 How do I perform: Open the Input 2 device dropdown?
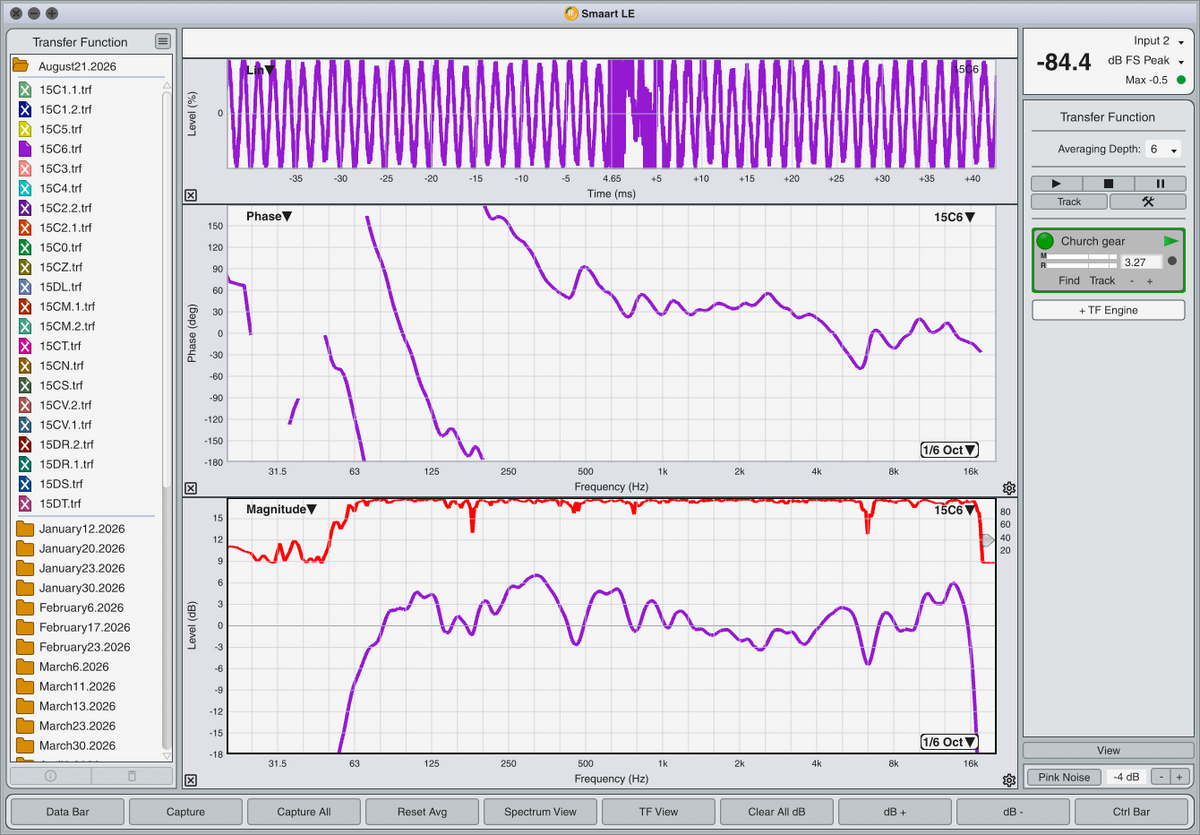tap(1159, 41)
